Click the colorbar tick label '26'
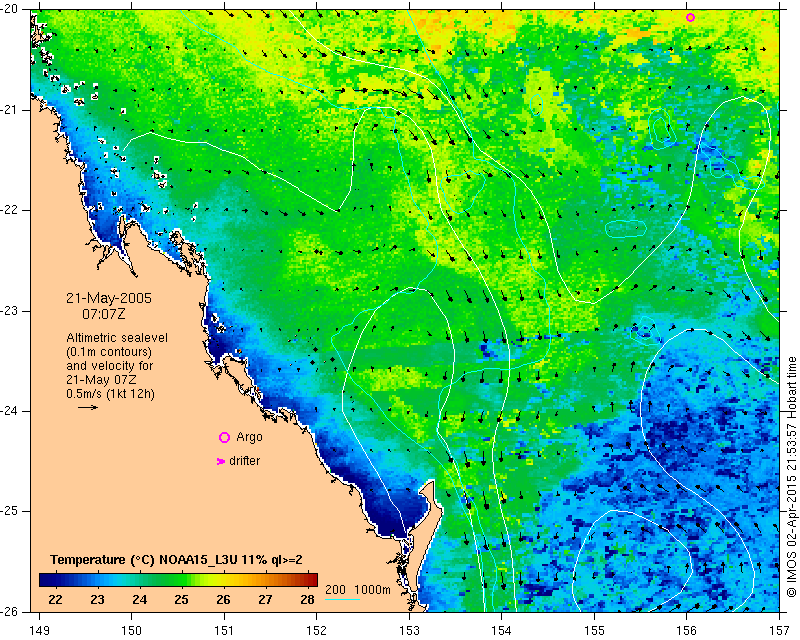Screen dimensions: 800x640 coord(223,600)
